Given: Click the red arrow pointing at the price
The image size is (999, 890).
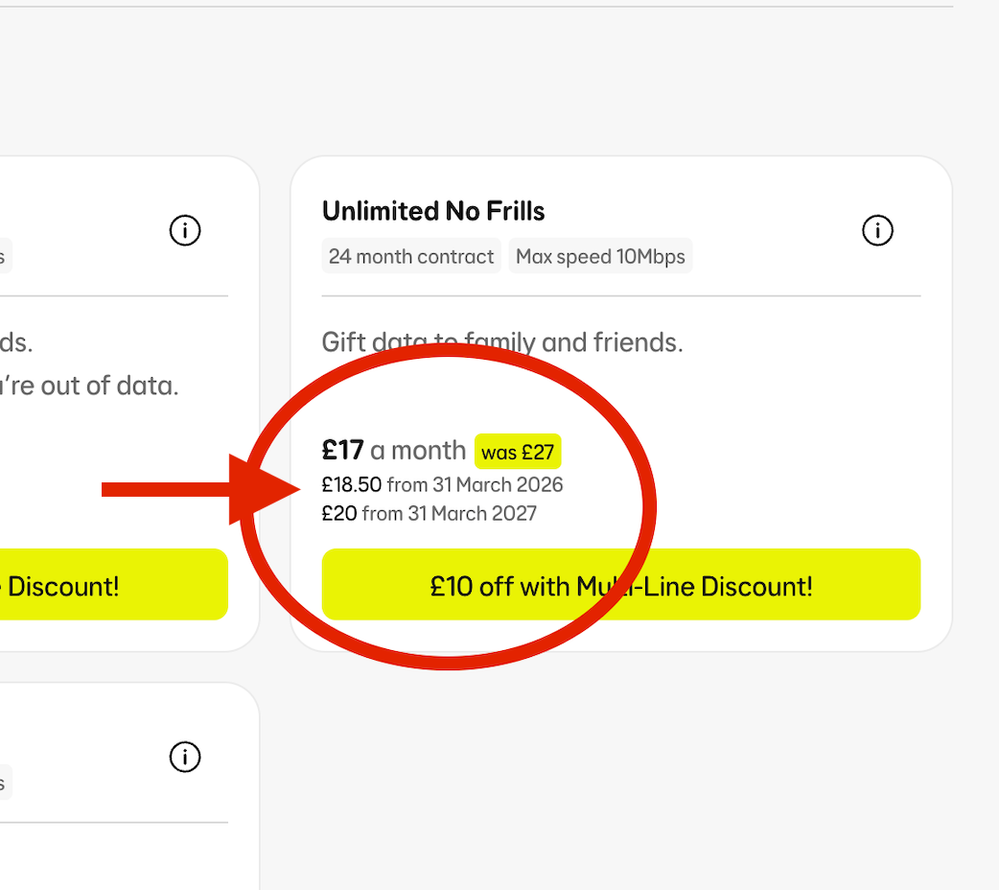Looking at the screenshot, I should [201, 489].
